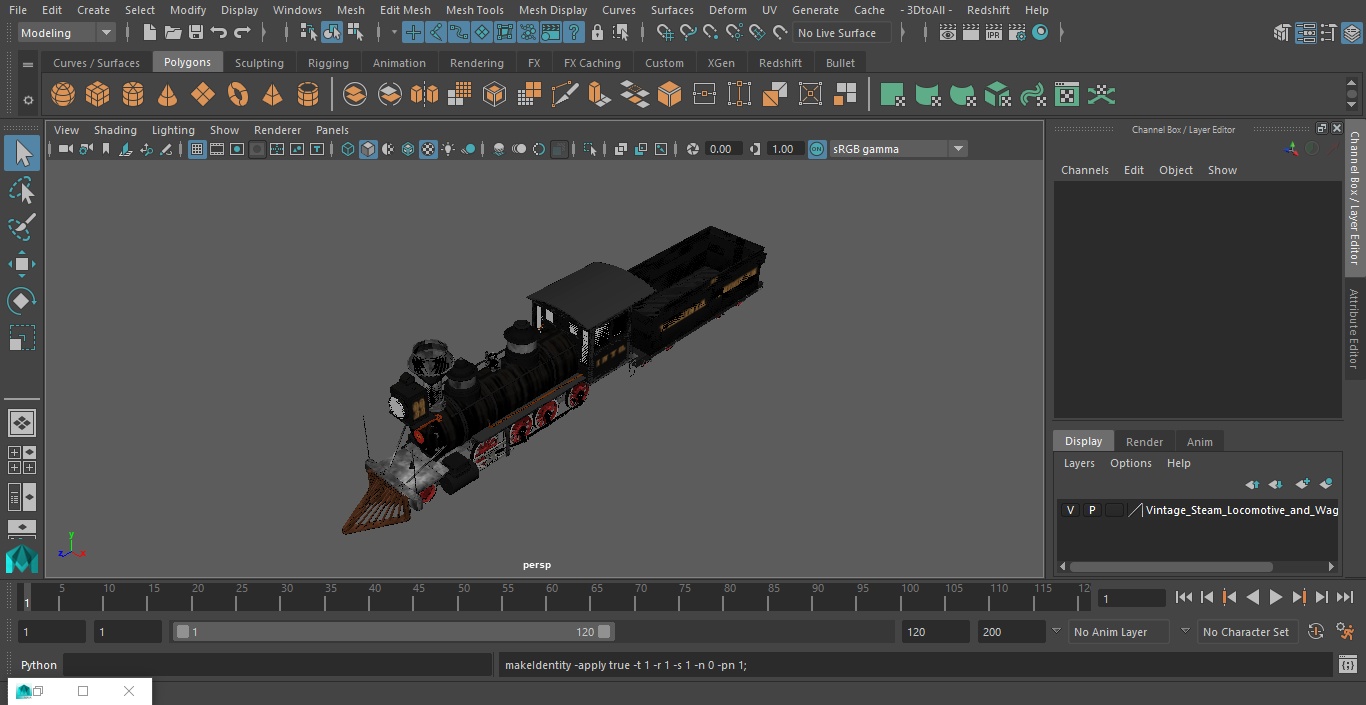Open the Layers menu in layer editor
Viewport: 1366px width, 705px height.
tap(1079, 463)
